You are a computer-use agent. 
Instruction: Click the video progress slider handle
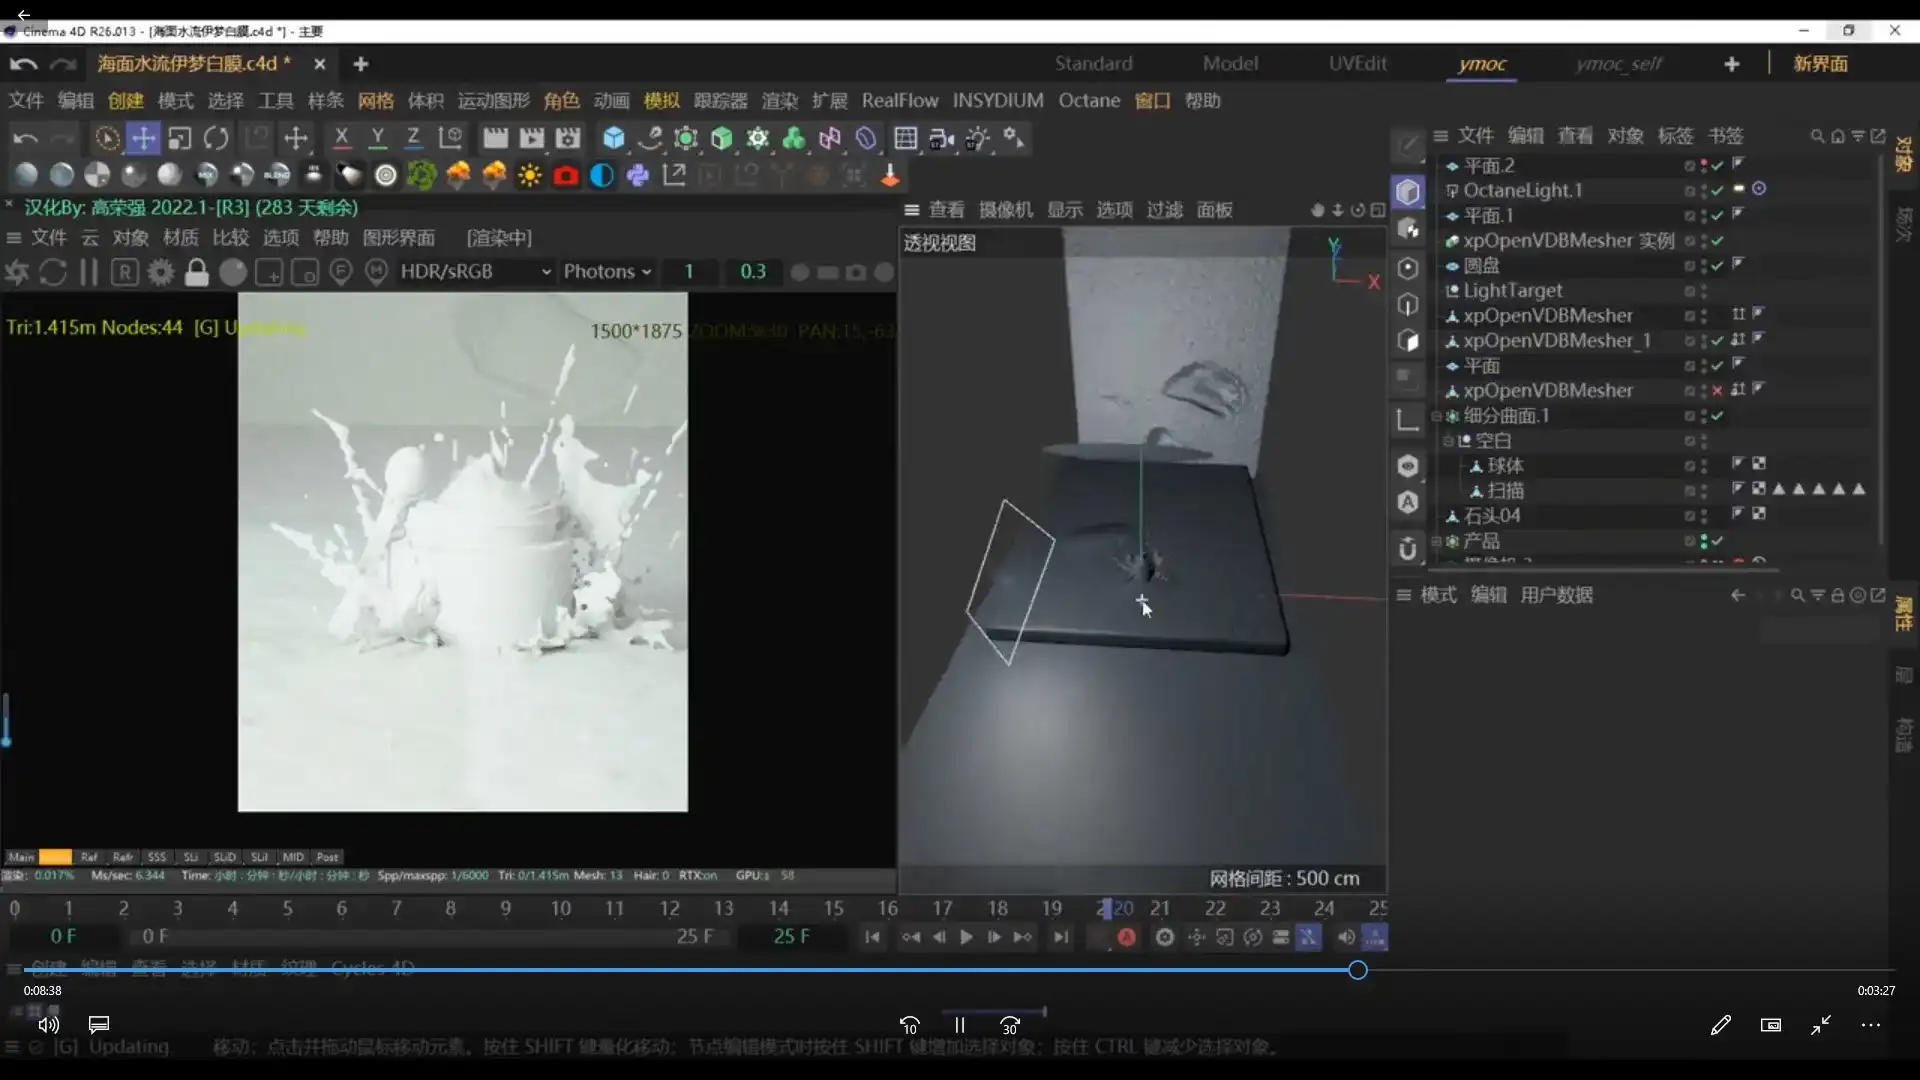pos(1357,970)
